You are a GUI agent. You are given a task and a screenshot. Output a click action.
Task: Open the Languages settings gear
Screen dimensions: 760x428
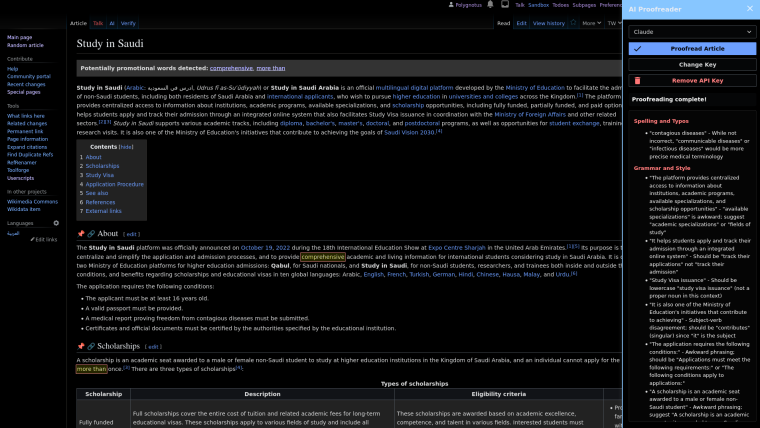click(56, 223)
